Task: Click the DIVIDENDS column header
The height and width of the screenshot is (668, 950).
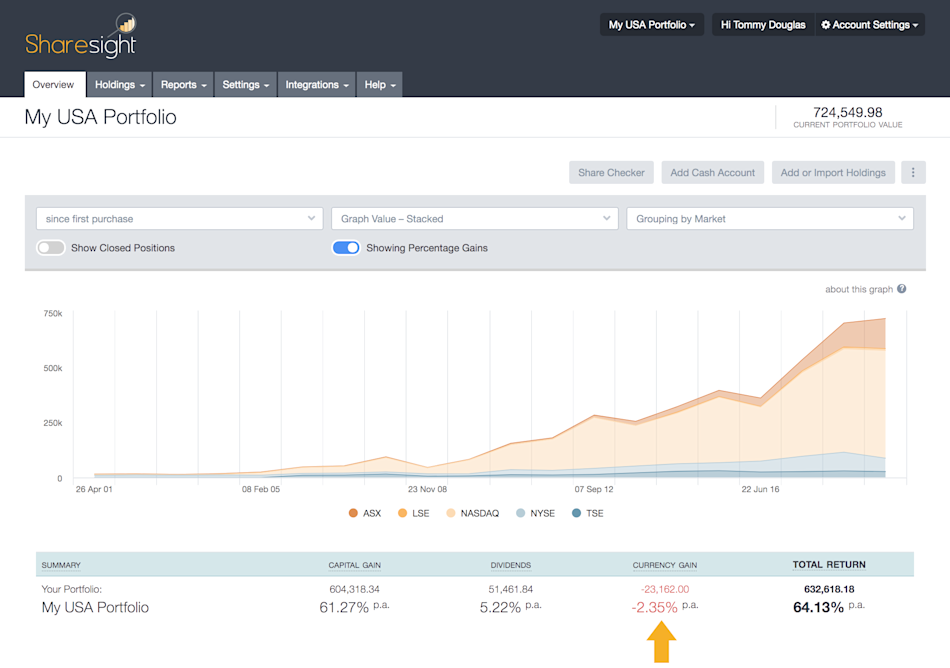Action: (x=511, y=565)
